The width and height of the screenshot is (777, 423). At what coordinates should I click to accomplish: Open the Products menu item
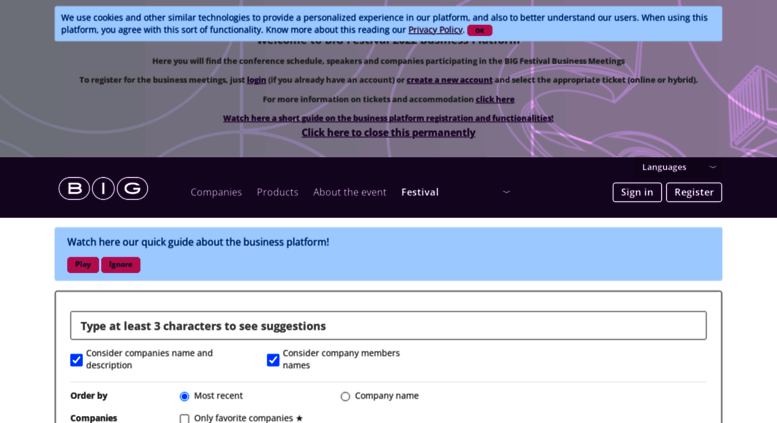[278, 192]
